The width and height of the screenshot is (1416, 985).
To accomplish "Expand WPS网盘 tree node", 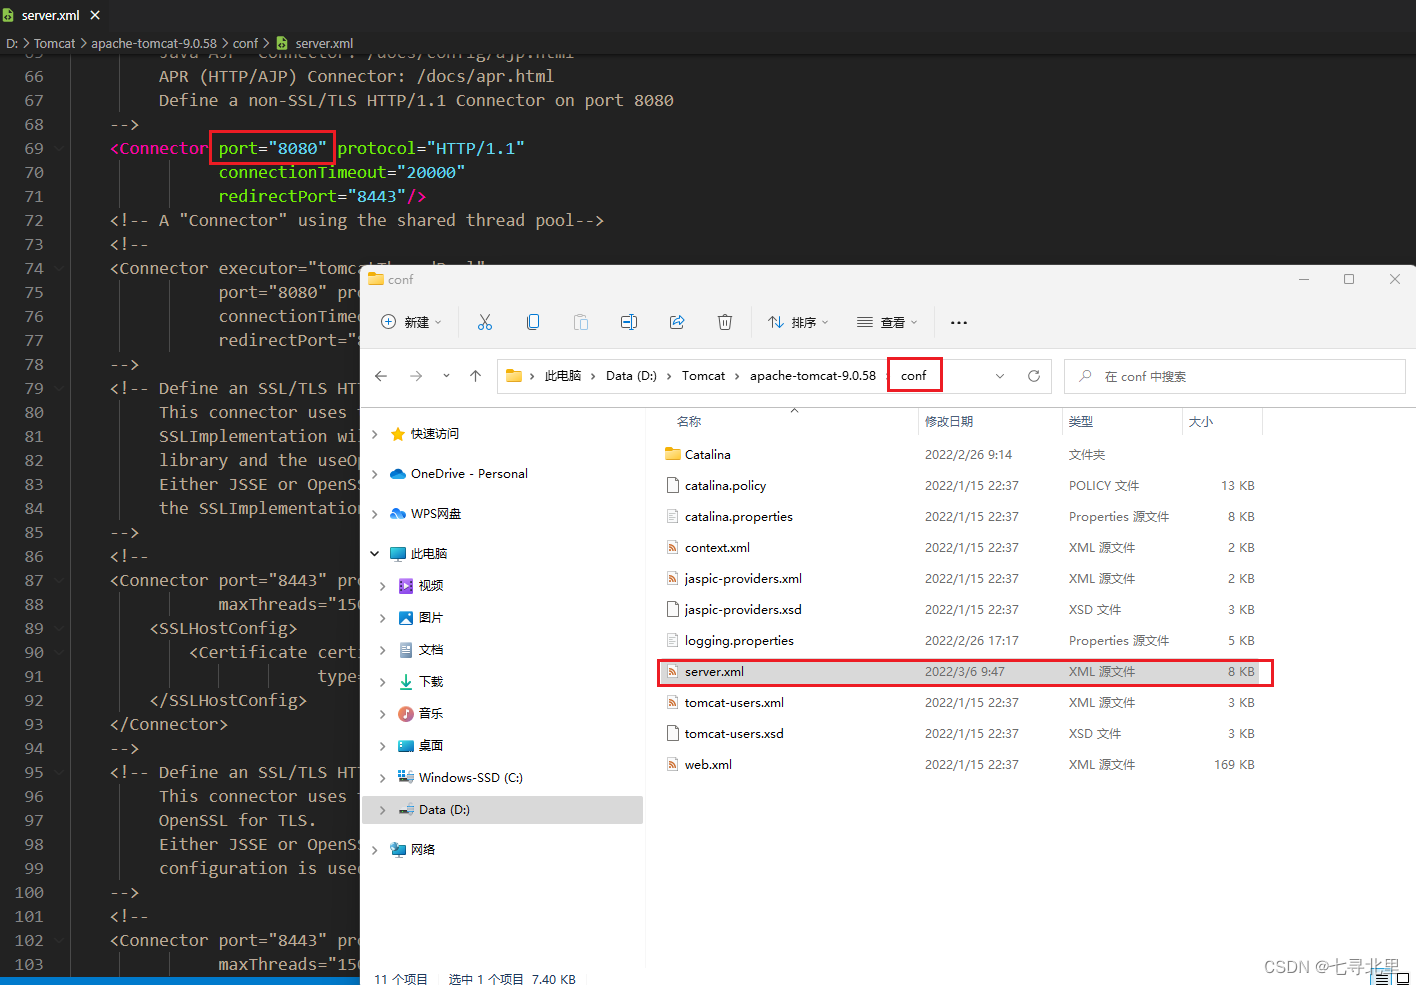I will (x=375, y=514).
